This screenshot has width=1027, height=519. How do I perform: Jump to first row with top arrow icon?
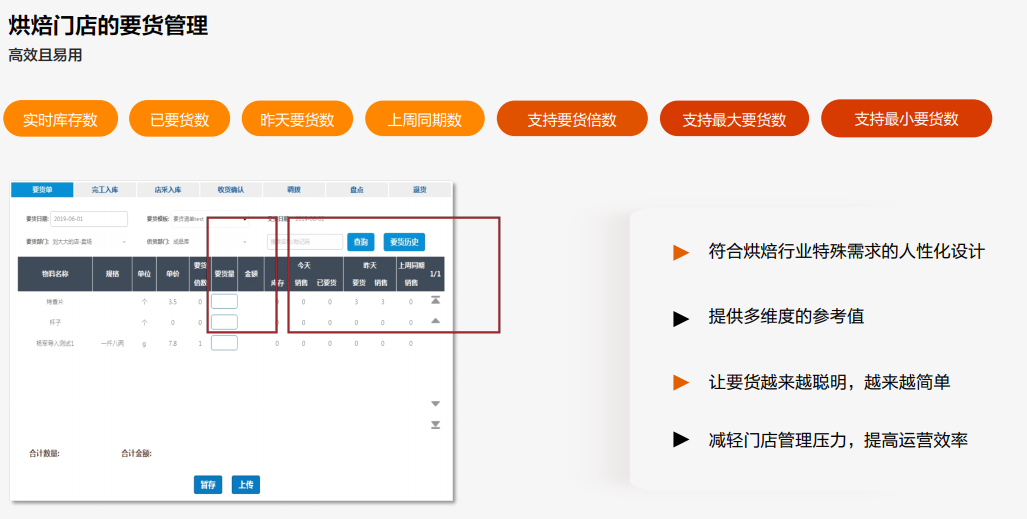pyautogui.click(x=435, y=300)
